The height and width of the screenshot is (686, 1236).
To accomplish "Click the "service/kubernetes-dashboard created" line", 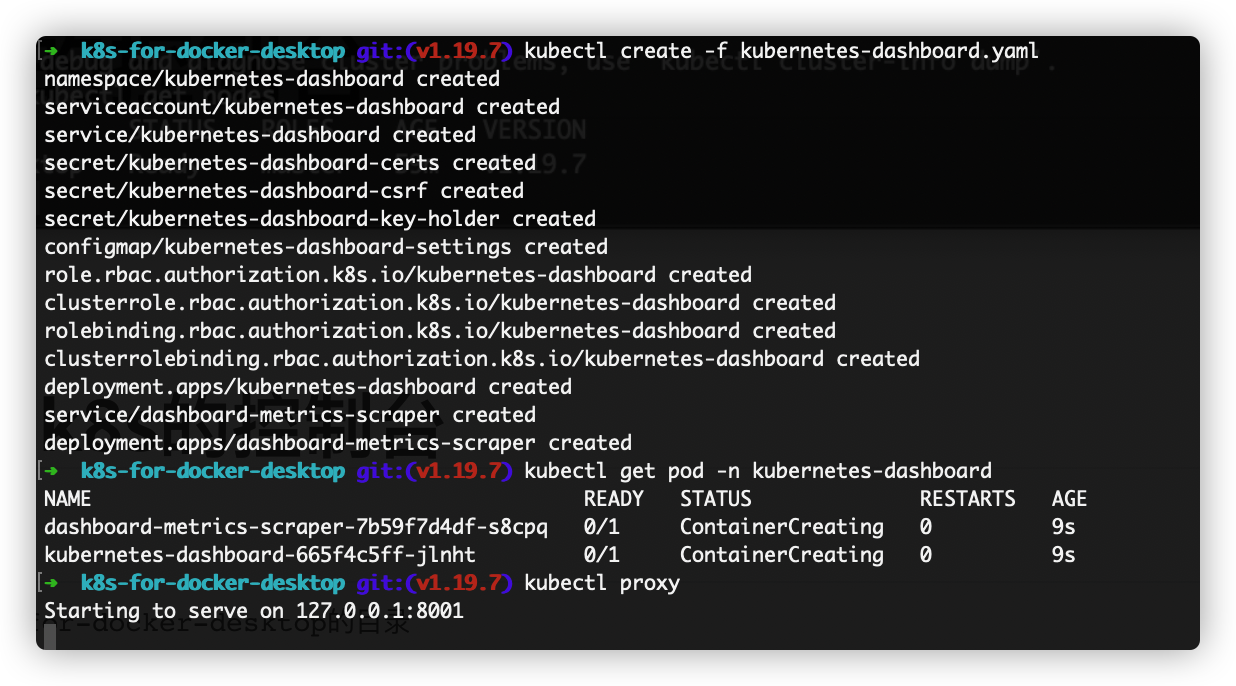I will [x=259, y=134].
